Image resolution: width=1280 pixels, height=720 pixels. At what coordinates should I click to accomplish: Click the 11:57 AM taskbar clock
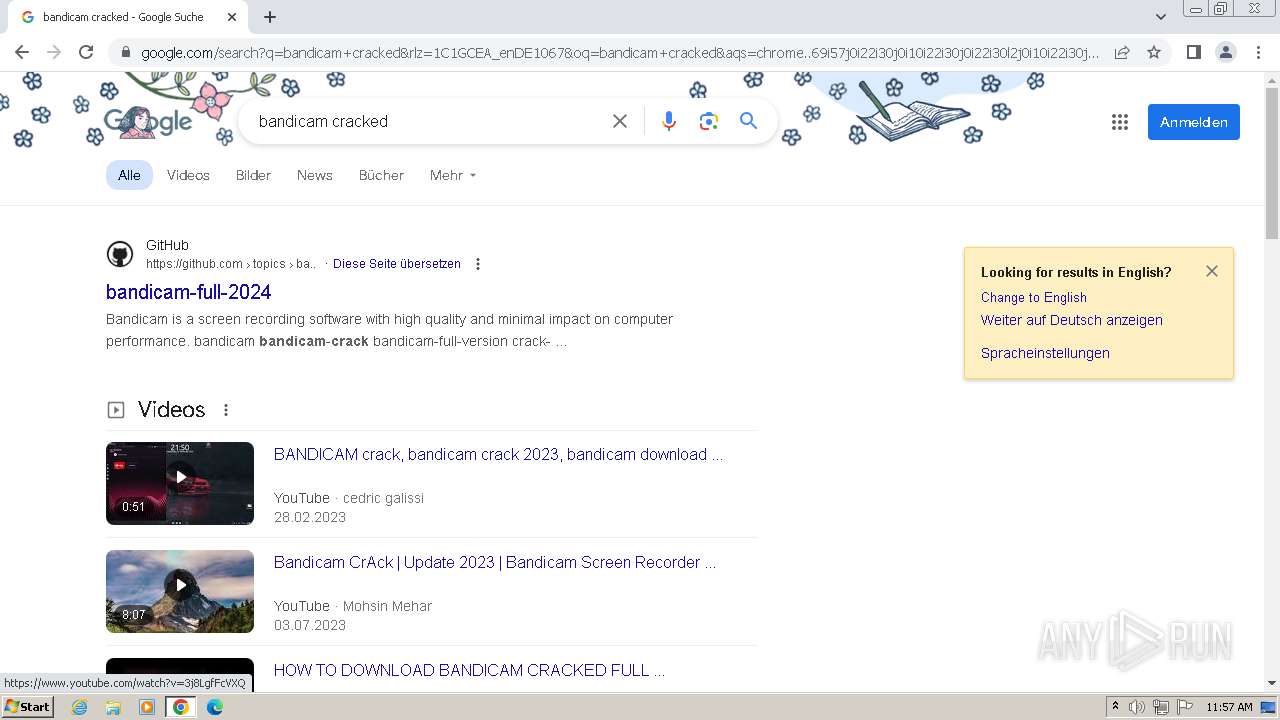tap(1229, 707)
